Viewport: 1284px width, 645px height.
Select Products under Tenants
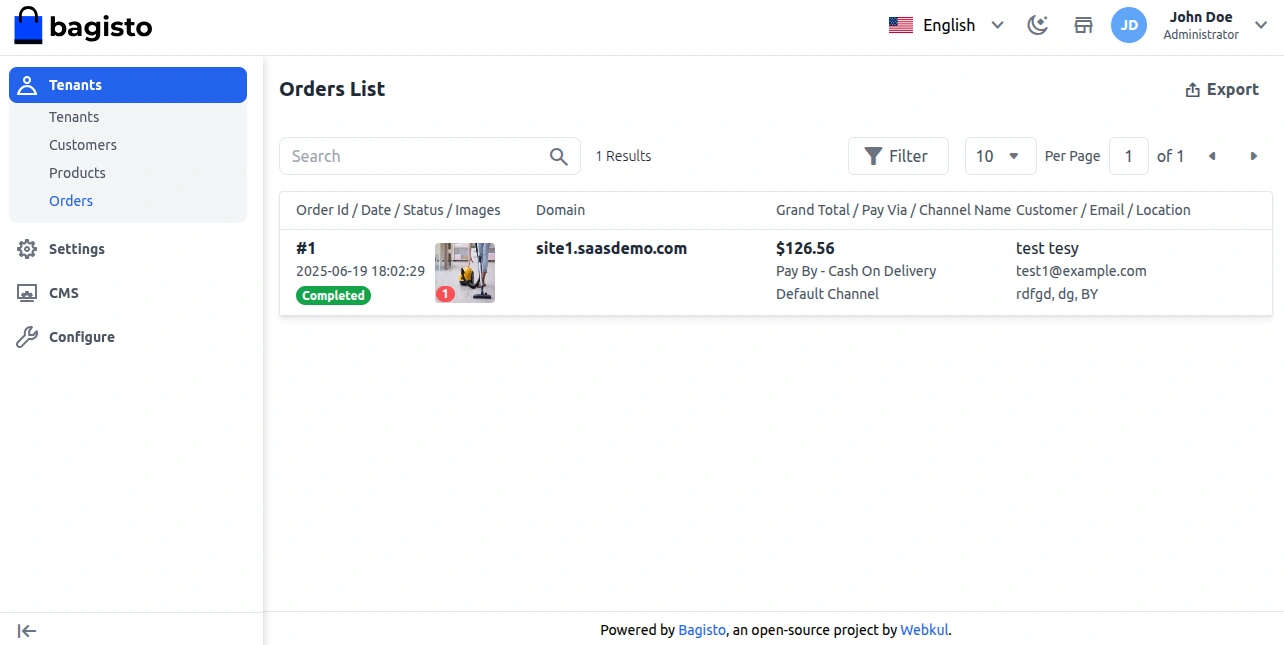coord(77,173)
